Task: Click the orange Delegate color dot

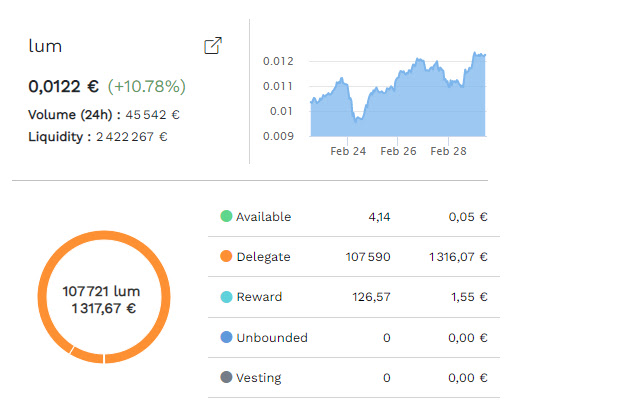Action: (x=226, y=256)
